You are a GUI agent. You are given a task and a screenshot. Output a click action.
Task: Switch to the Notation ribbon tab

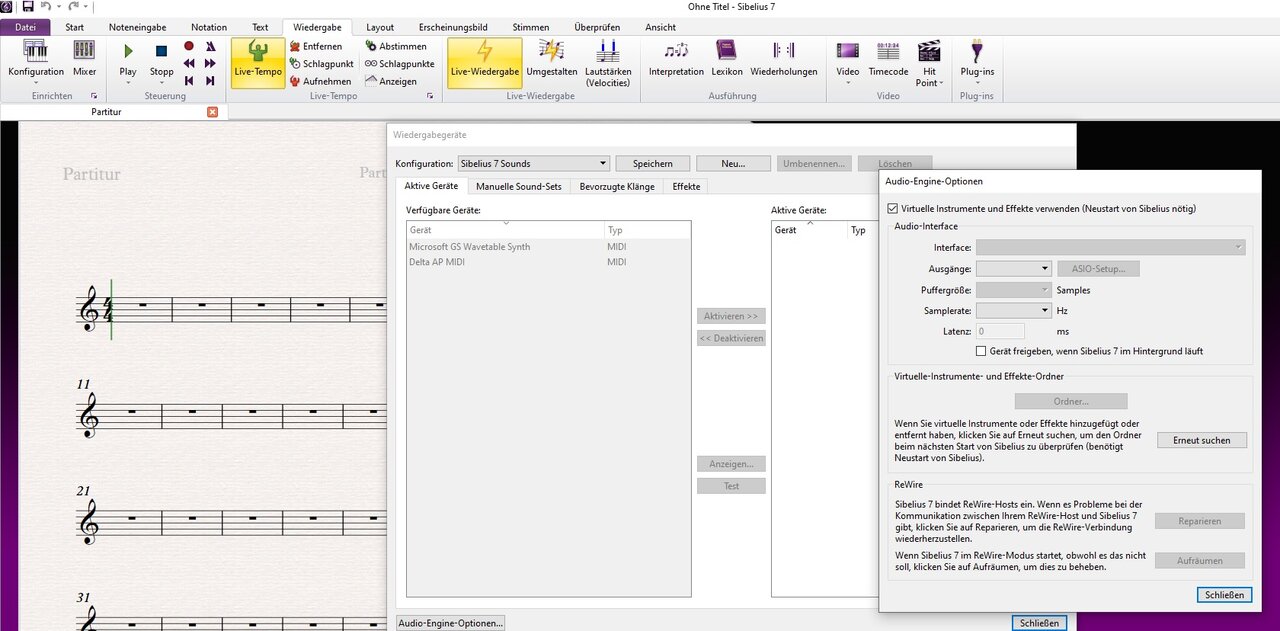209,27
